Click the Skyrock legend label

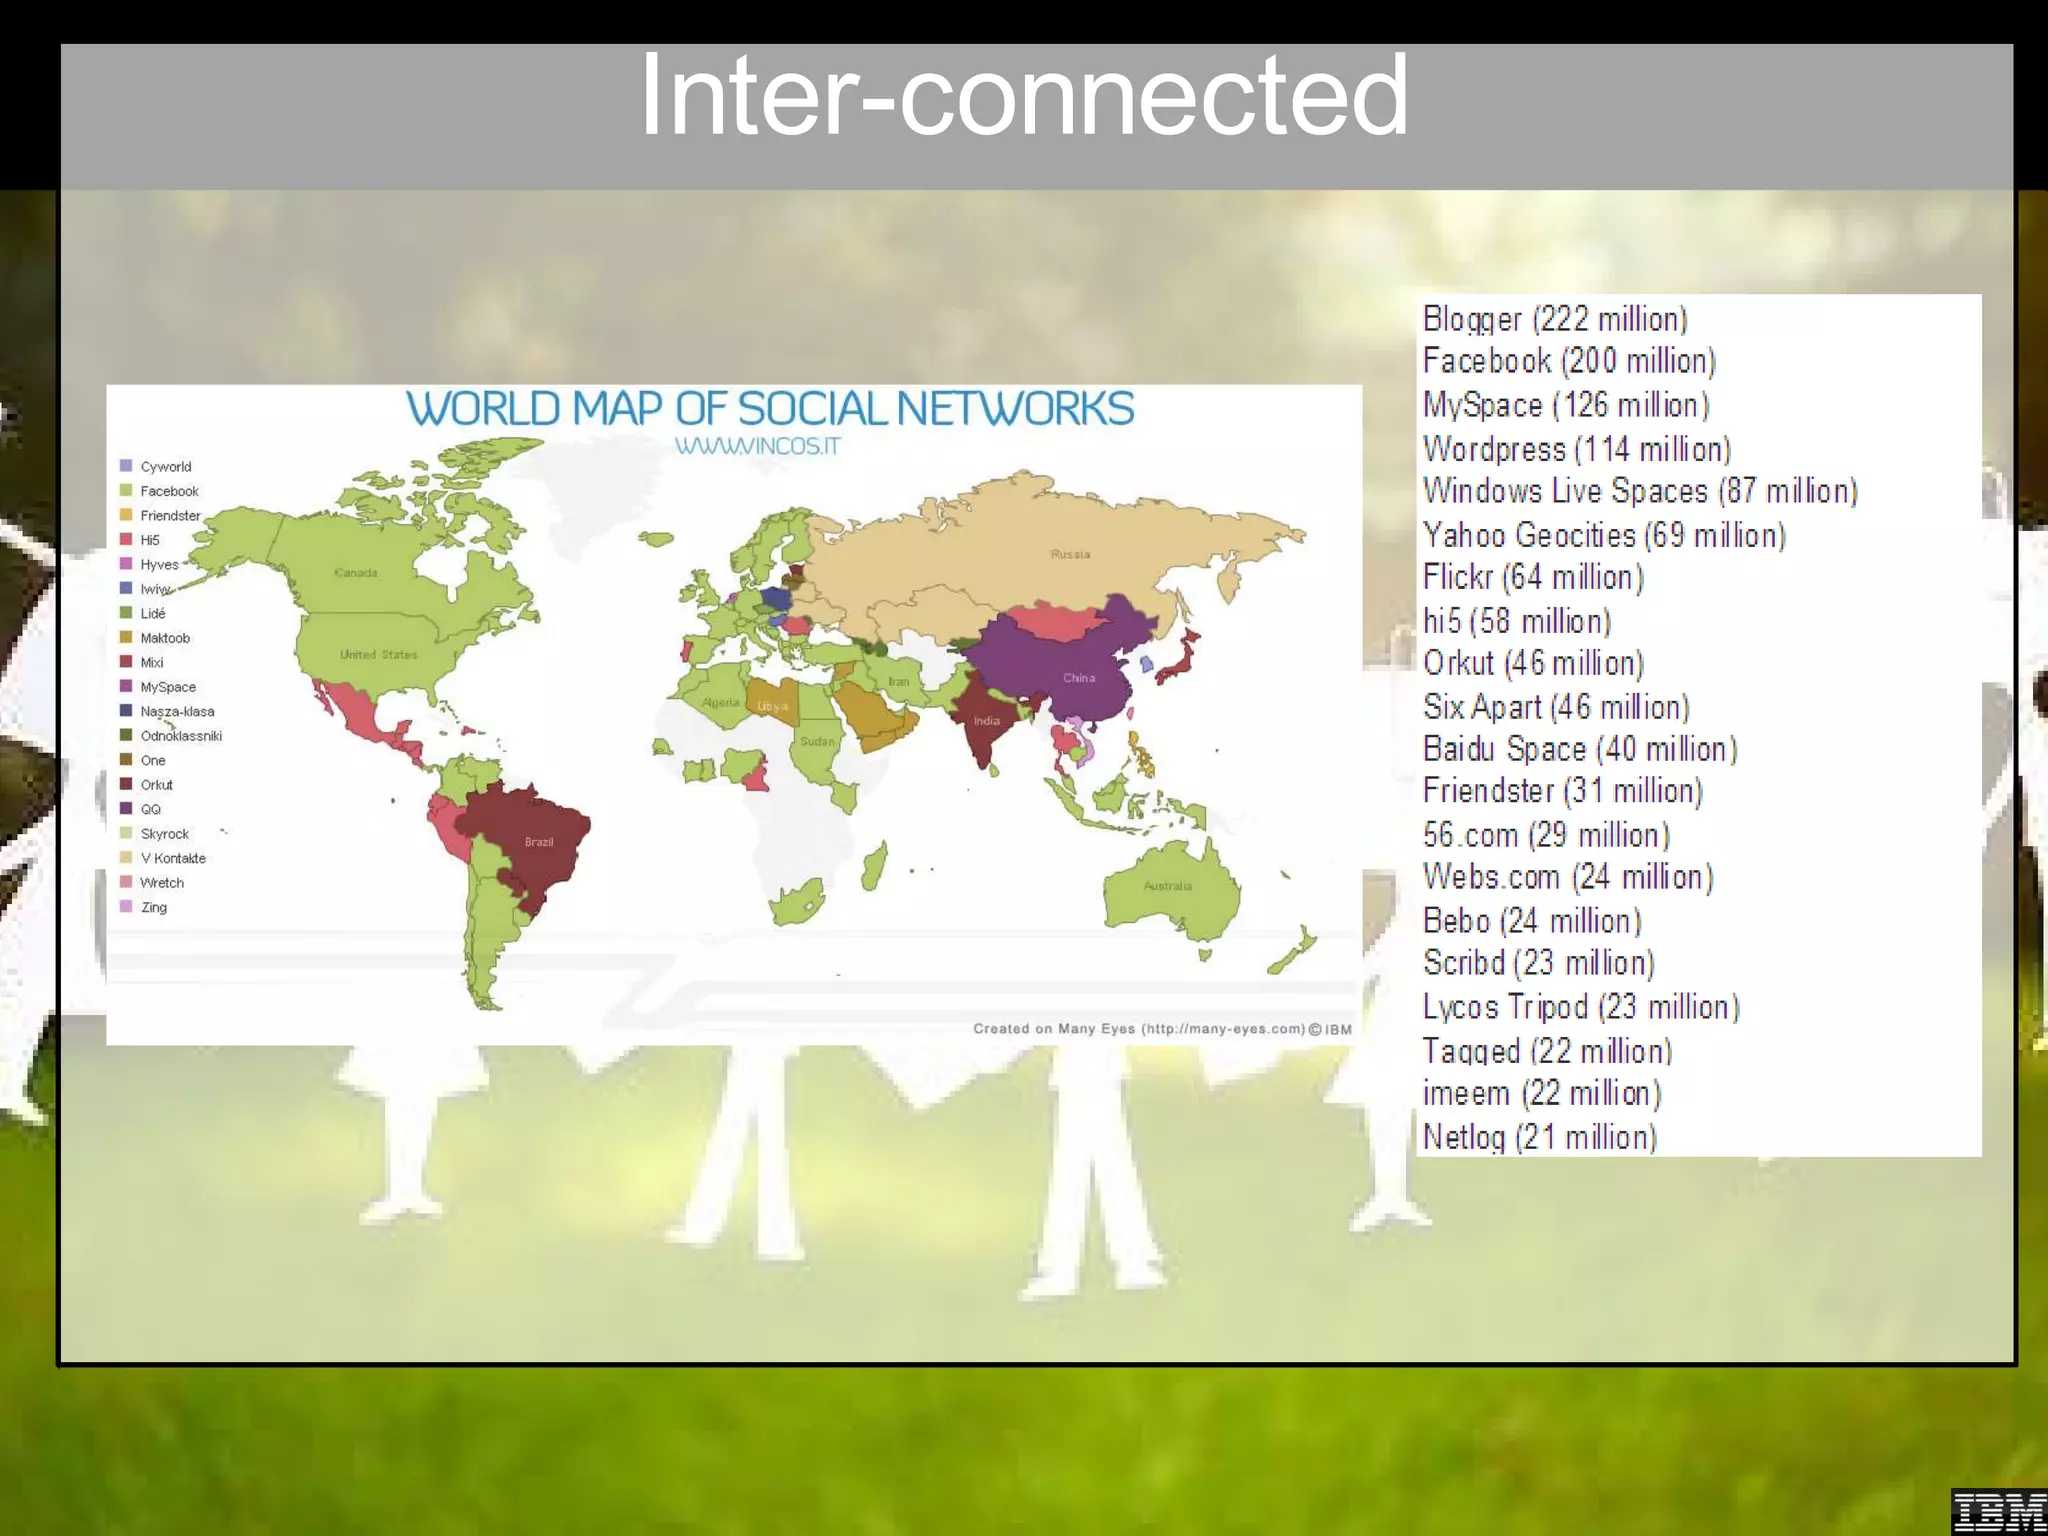click(164, 834)
